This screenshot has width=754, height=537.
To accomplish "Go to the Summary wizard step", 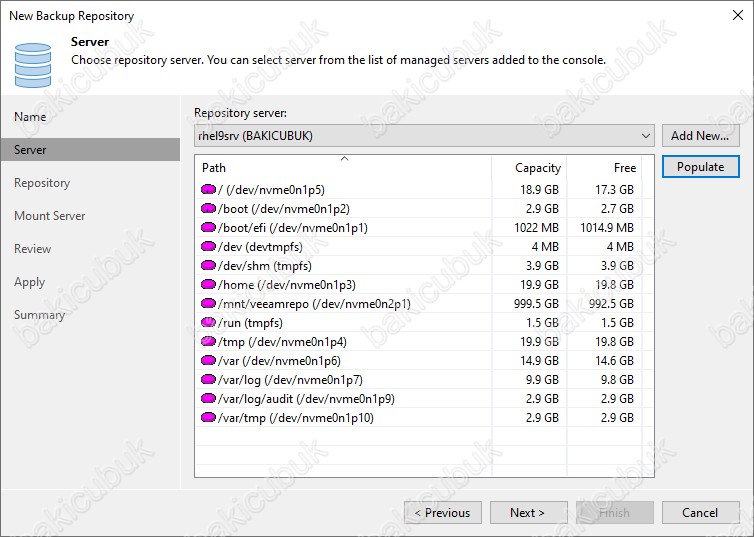I will (x=39, y=315).
